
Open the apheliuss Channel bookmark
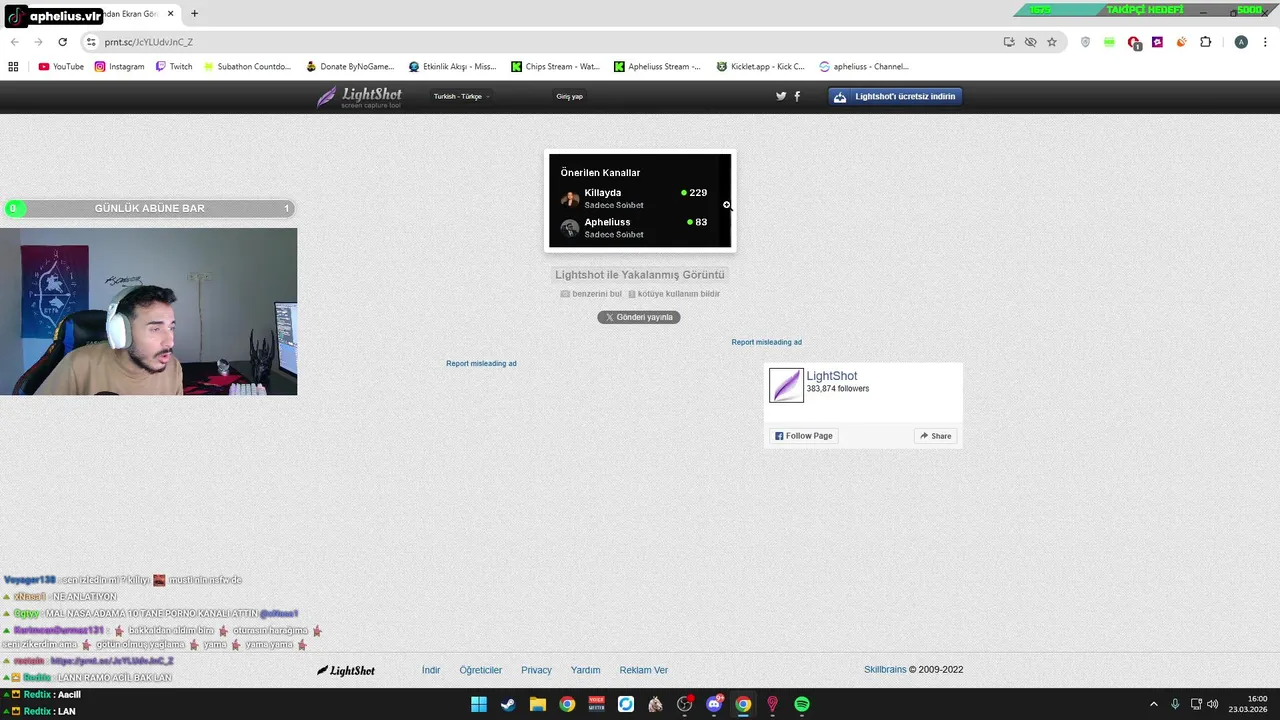pyautogui.click(x=863, y=67)
